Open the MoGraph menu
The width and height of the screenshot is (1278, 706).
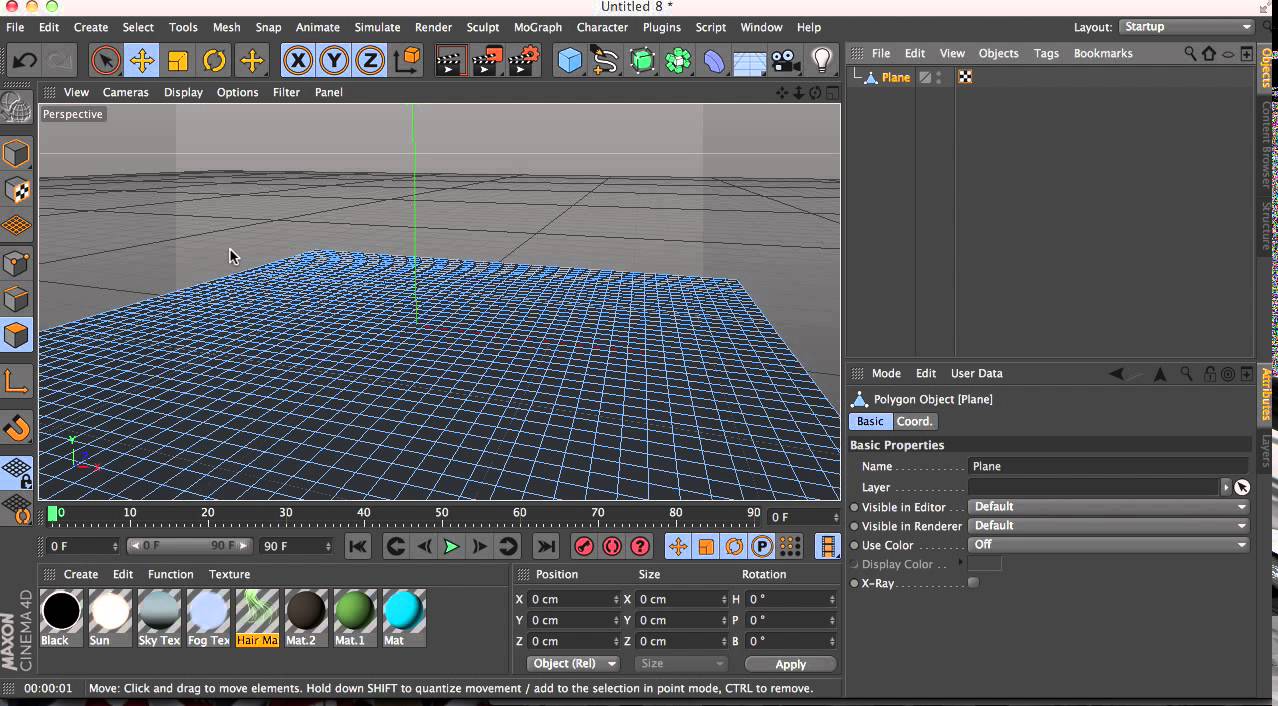(x=538, y=27)
